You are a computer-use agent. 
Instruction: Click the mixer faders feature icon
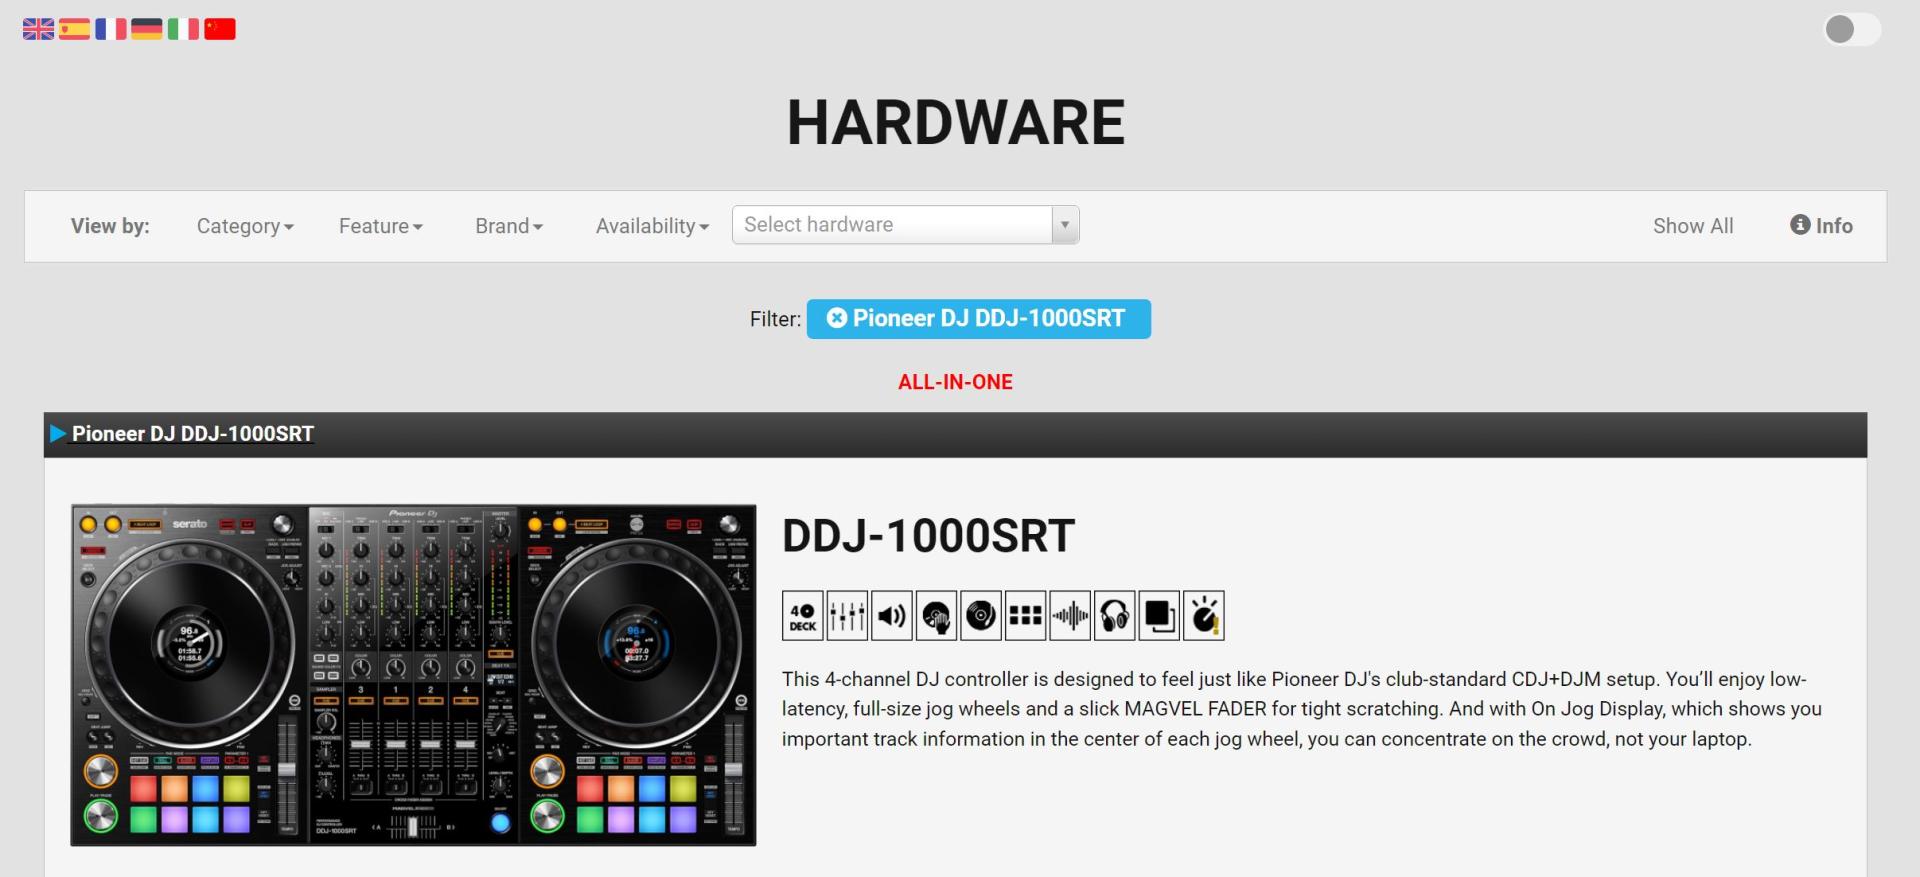(847, 615)
